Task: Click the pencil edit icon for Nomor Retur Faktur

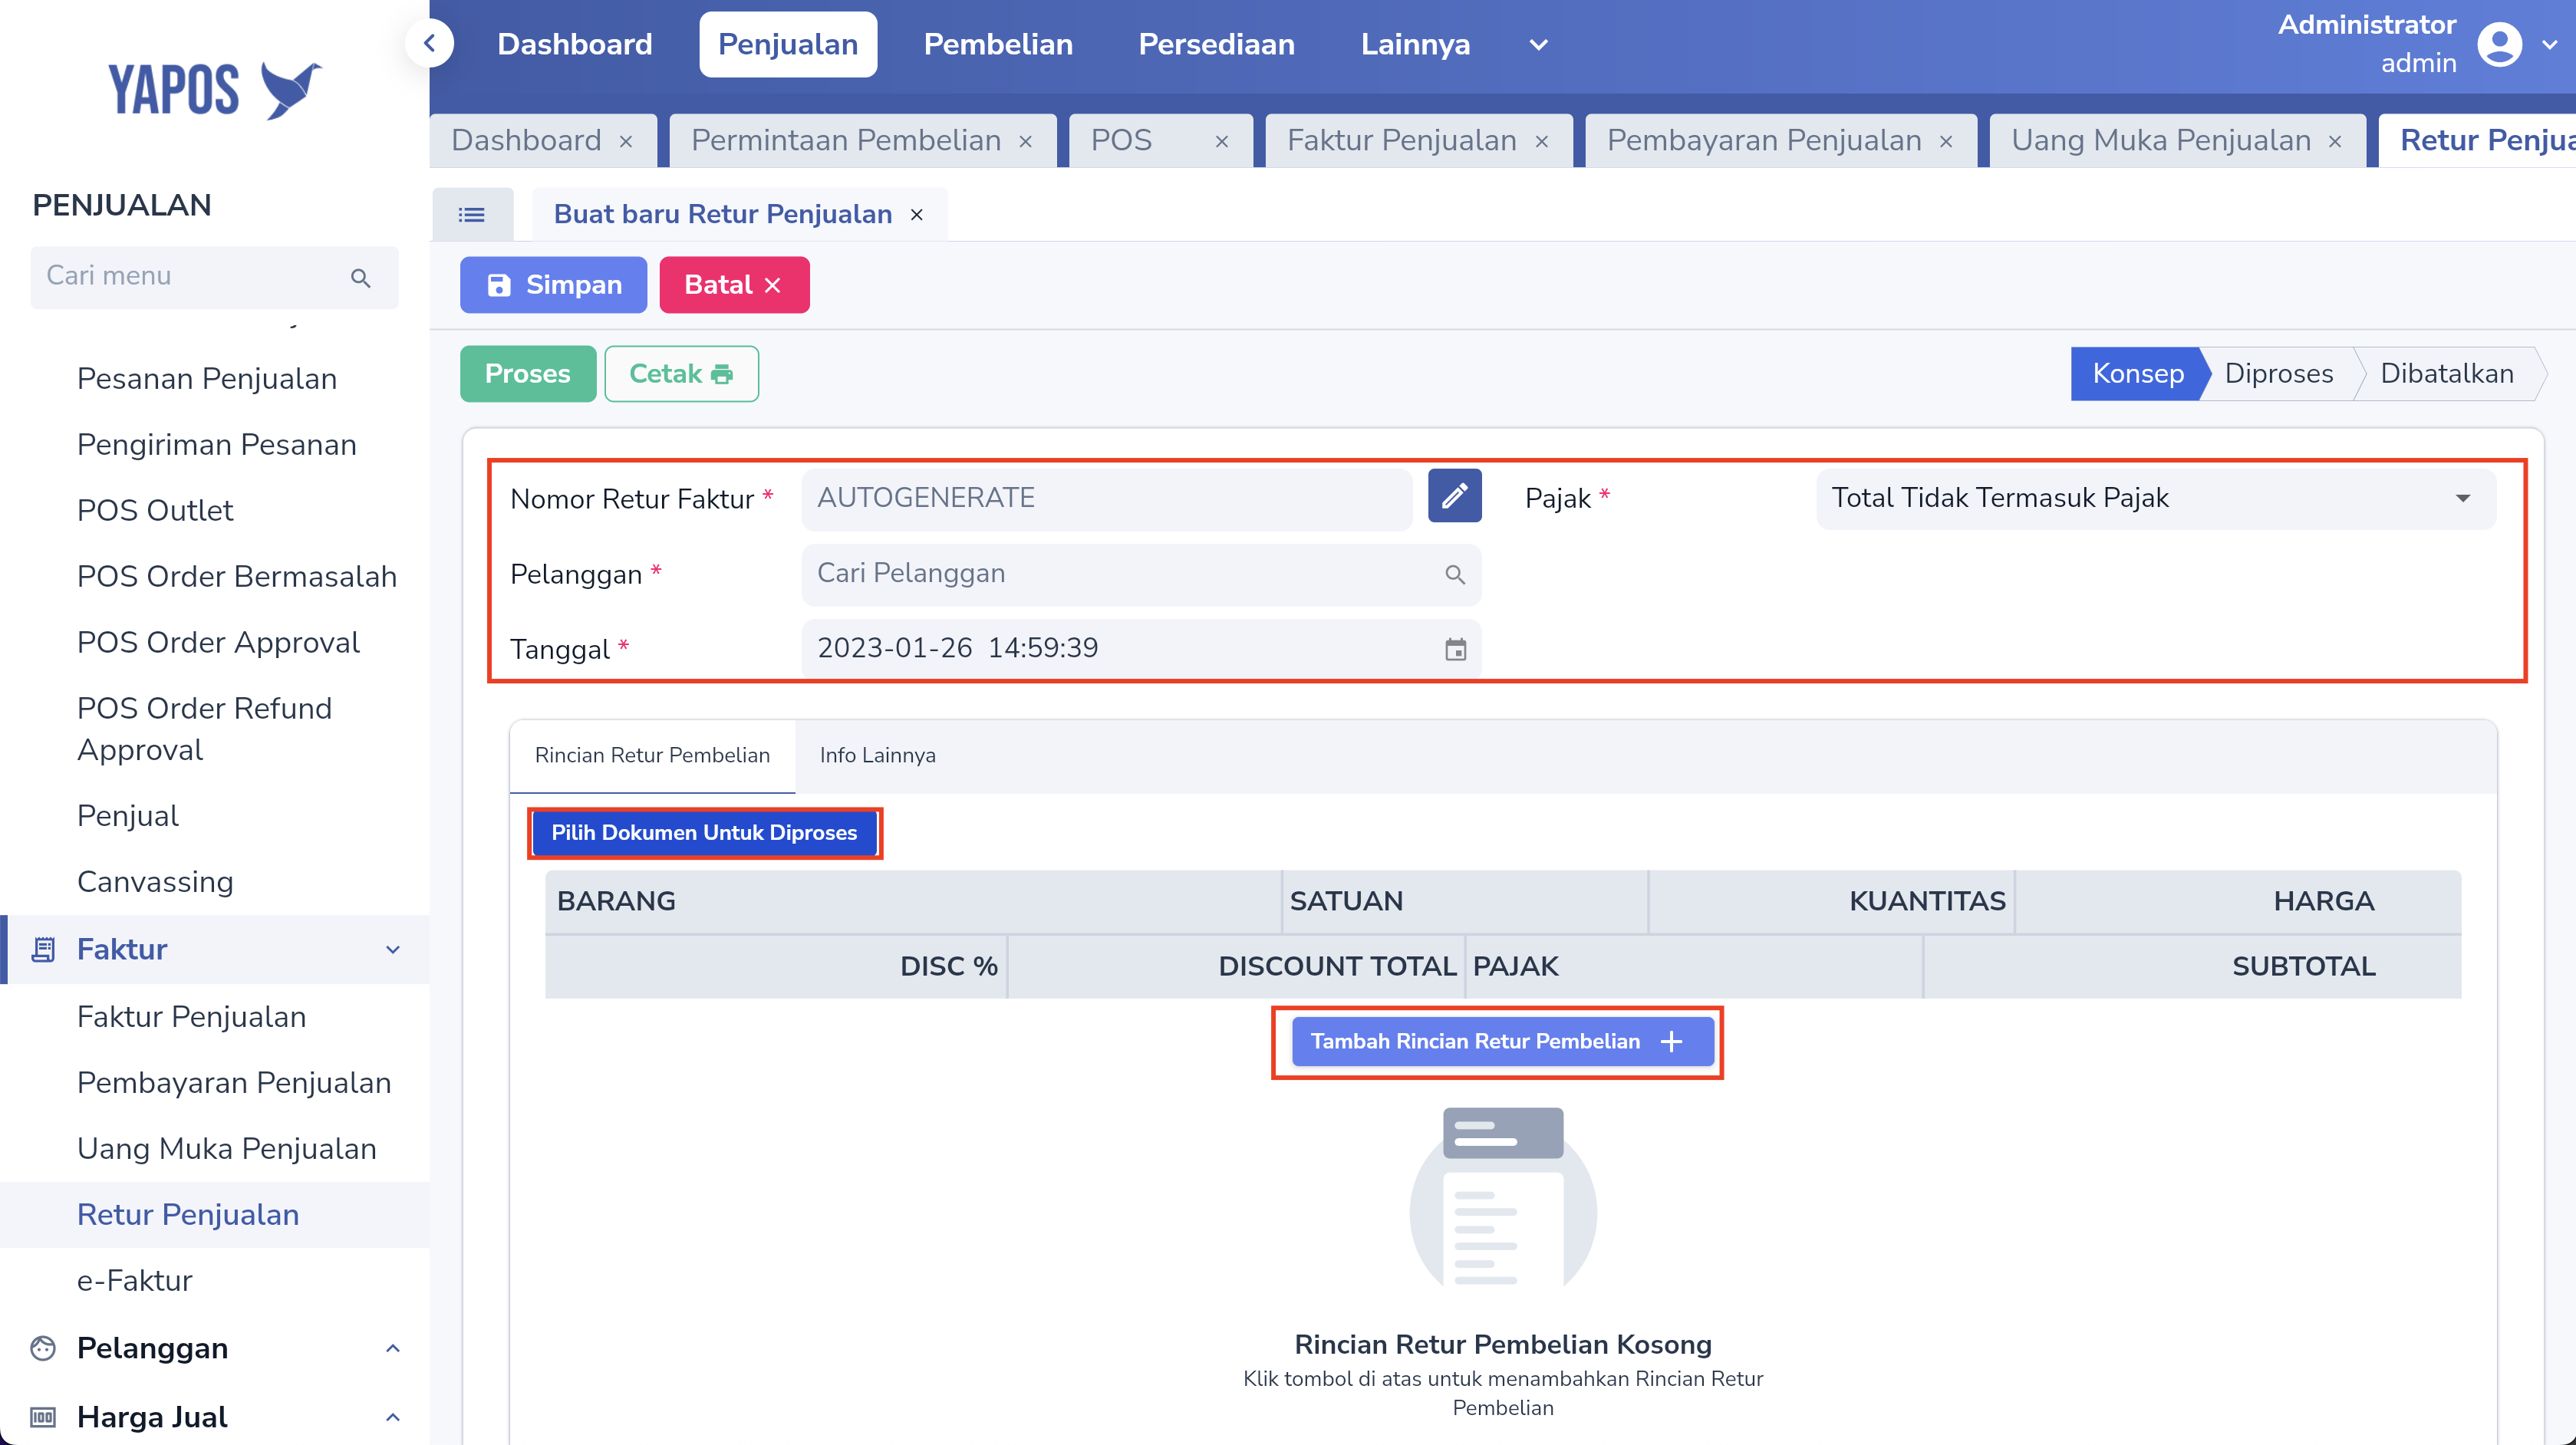Action: tap(1454, 496)
